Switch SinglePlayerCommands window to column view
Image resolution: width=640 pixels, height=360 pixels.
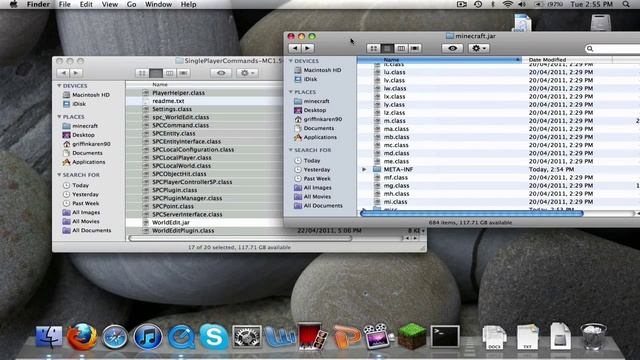170,73
